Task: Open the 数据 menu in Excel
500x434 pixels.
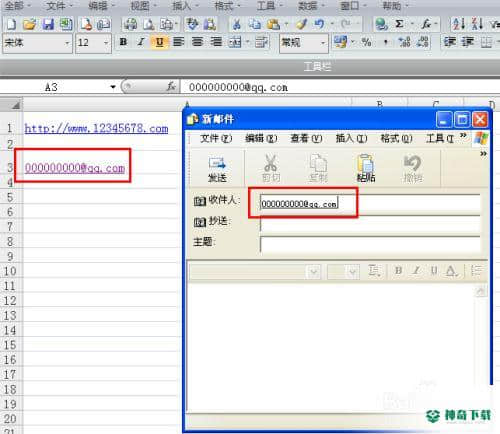Action: point(307,6)
